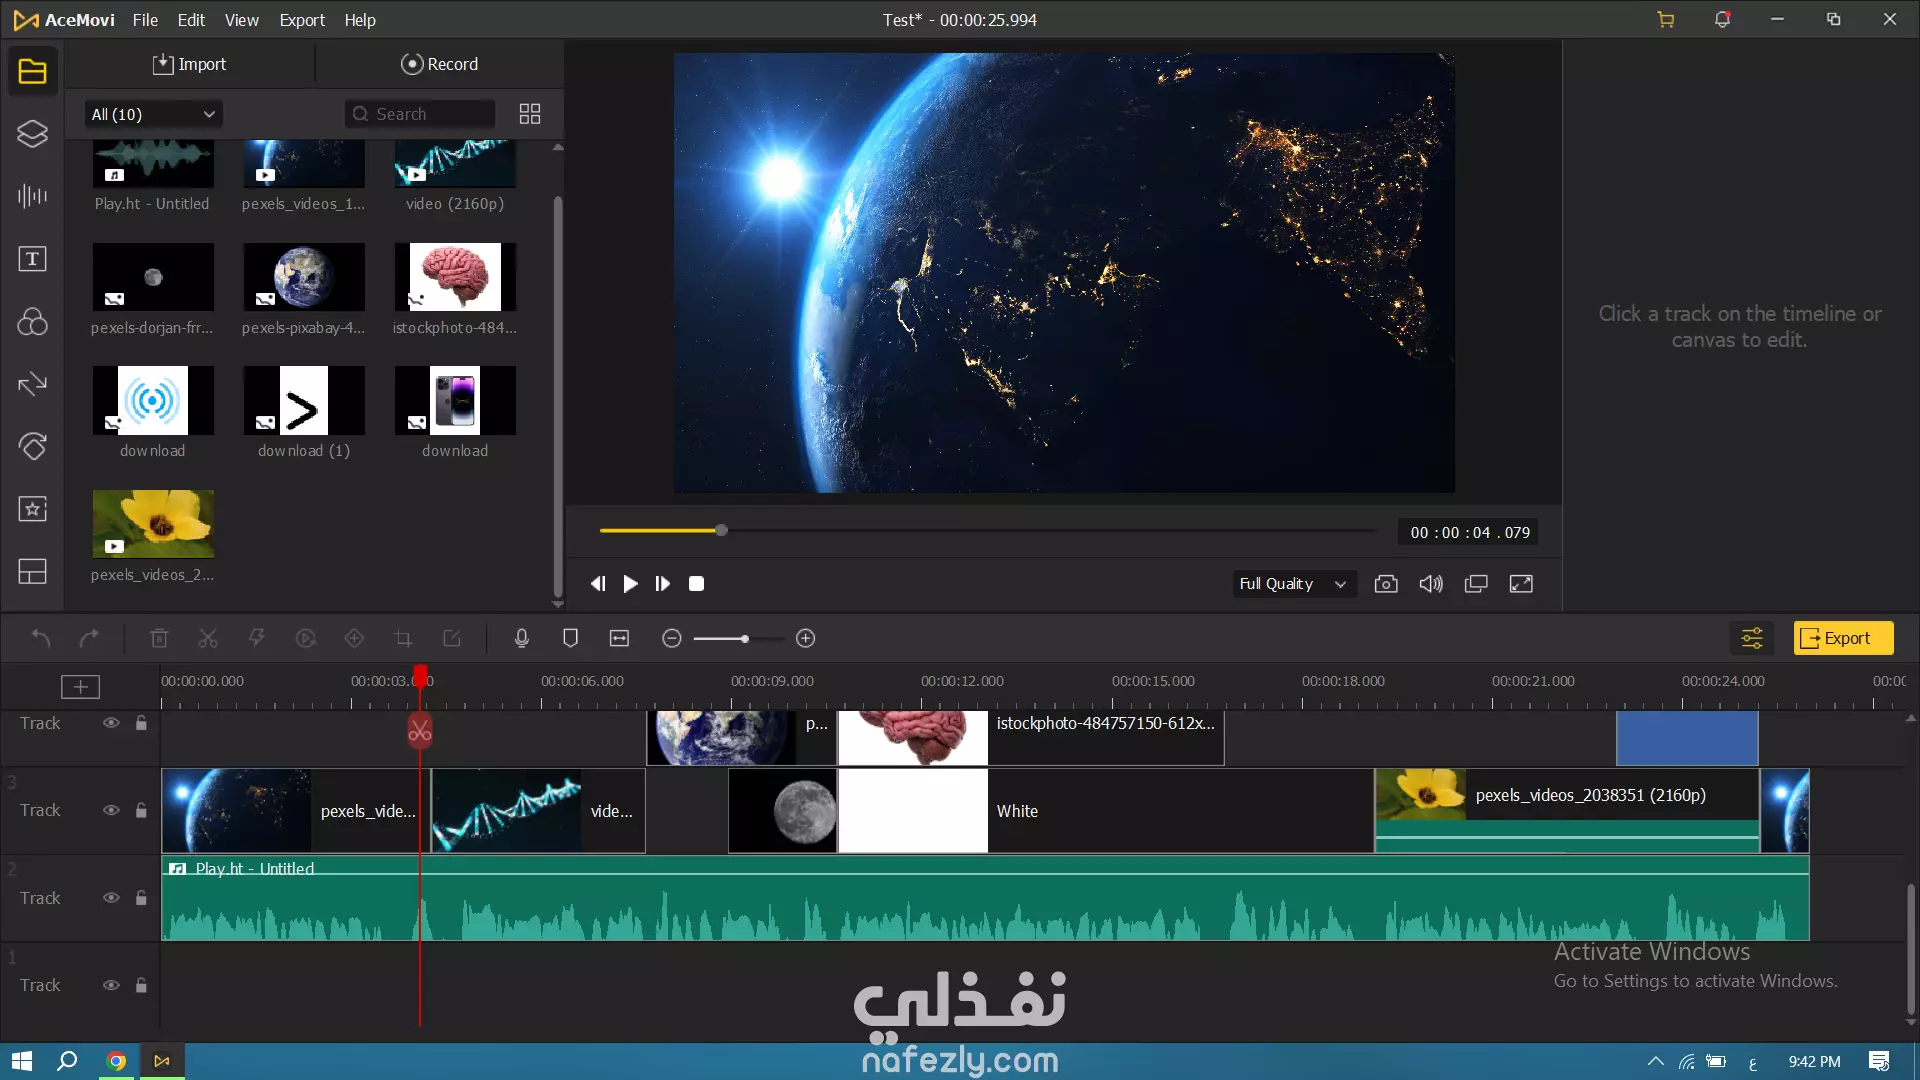Open the notifications bell icon
Viewport: 1920px width, 1080px height.
coord(1722,20)
